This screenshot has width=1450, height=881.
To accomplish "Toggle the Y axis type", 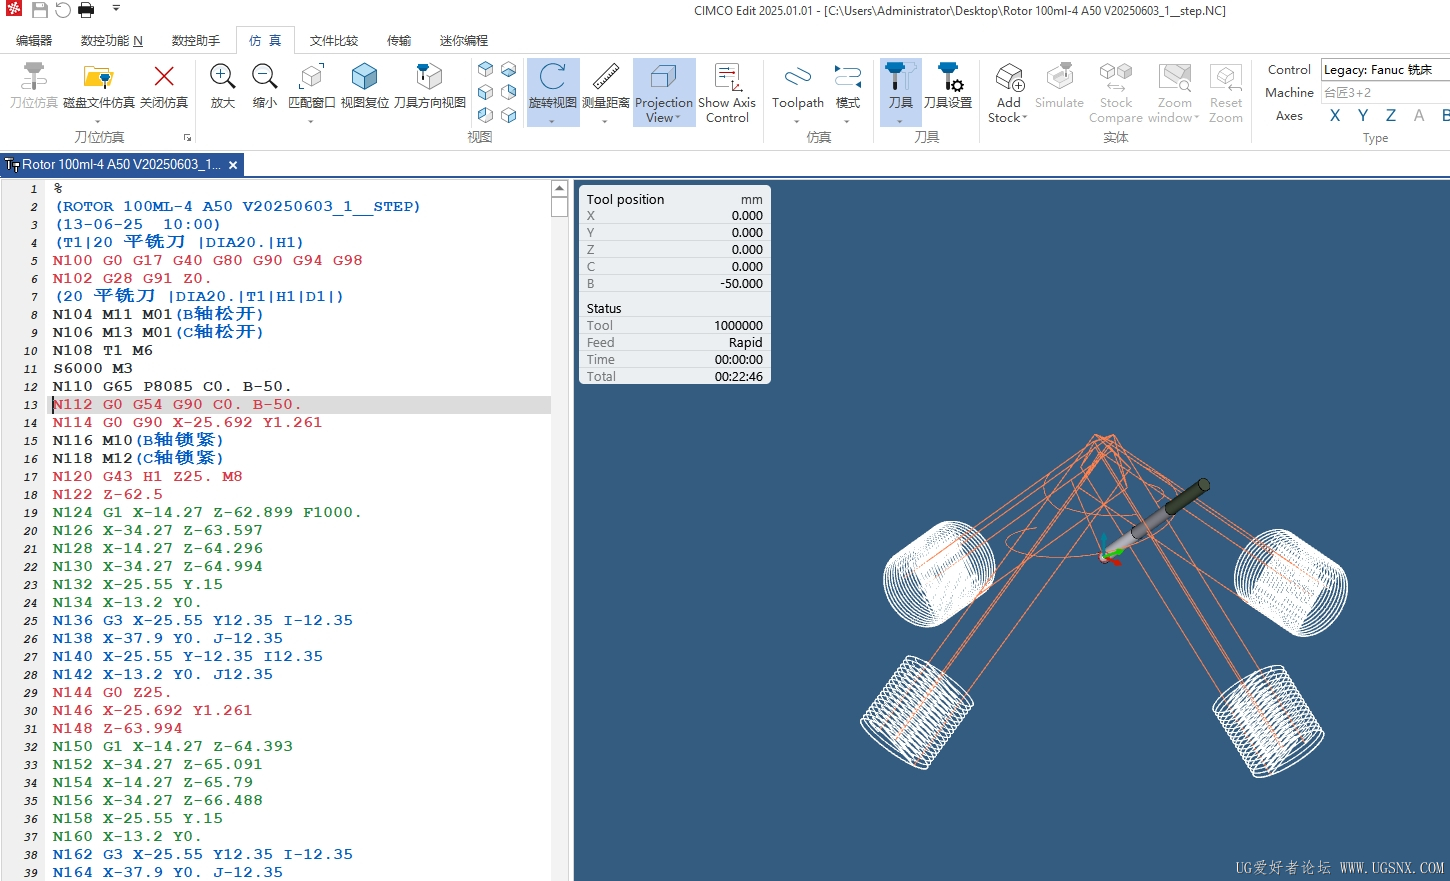I will coord(1362,116).
